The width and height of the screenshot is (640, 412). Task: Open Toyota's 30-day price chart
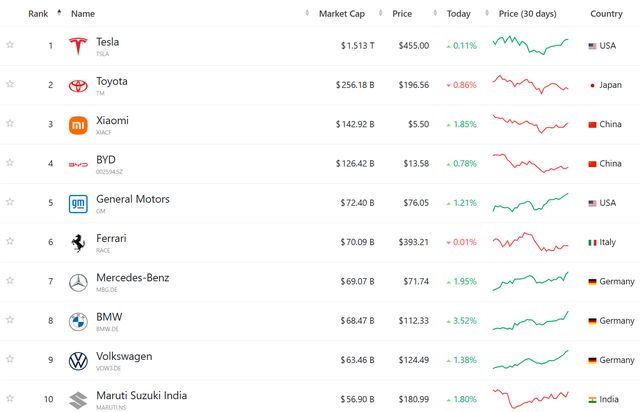pyautogui.click(x=530, y=85)
